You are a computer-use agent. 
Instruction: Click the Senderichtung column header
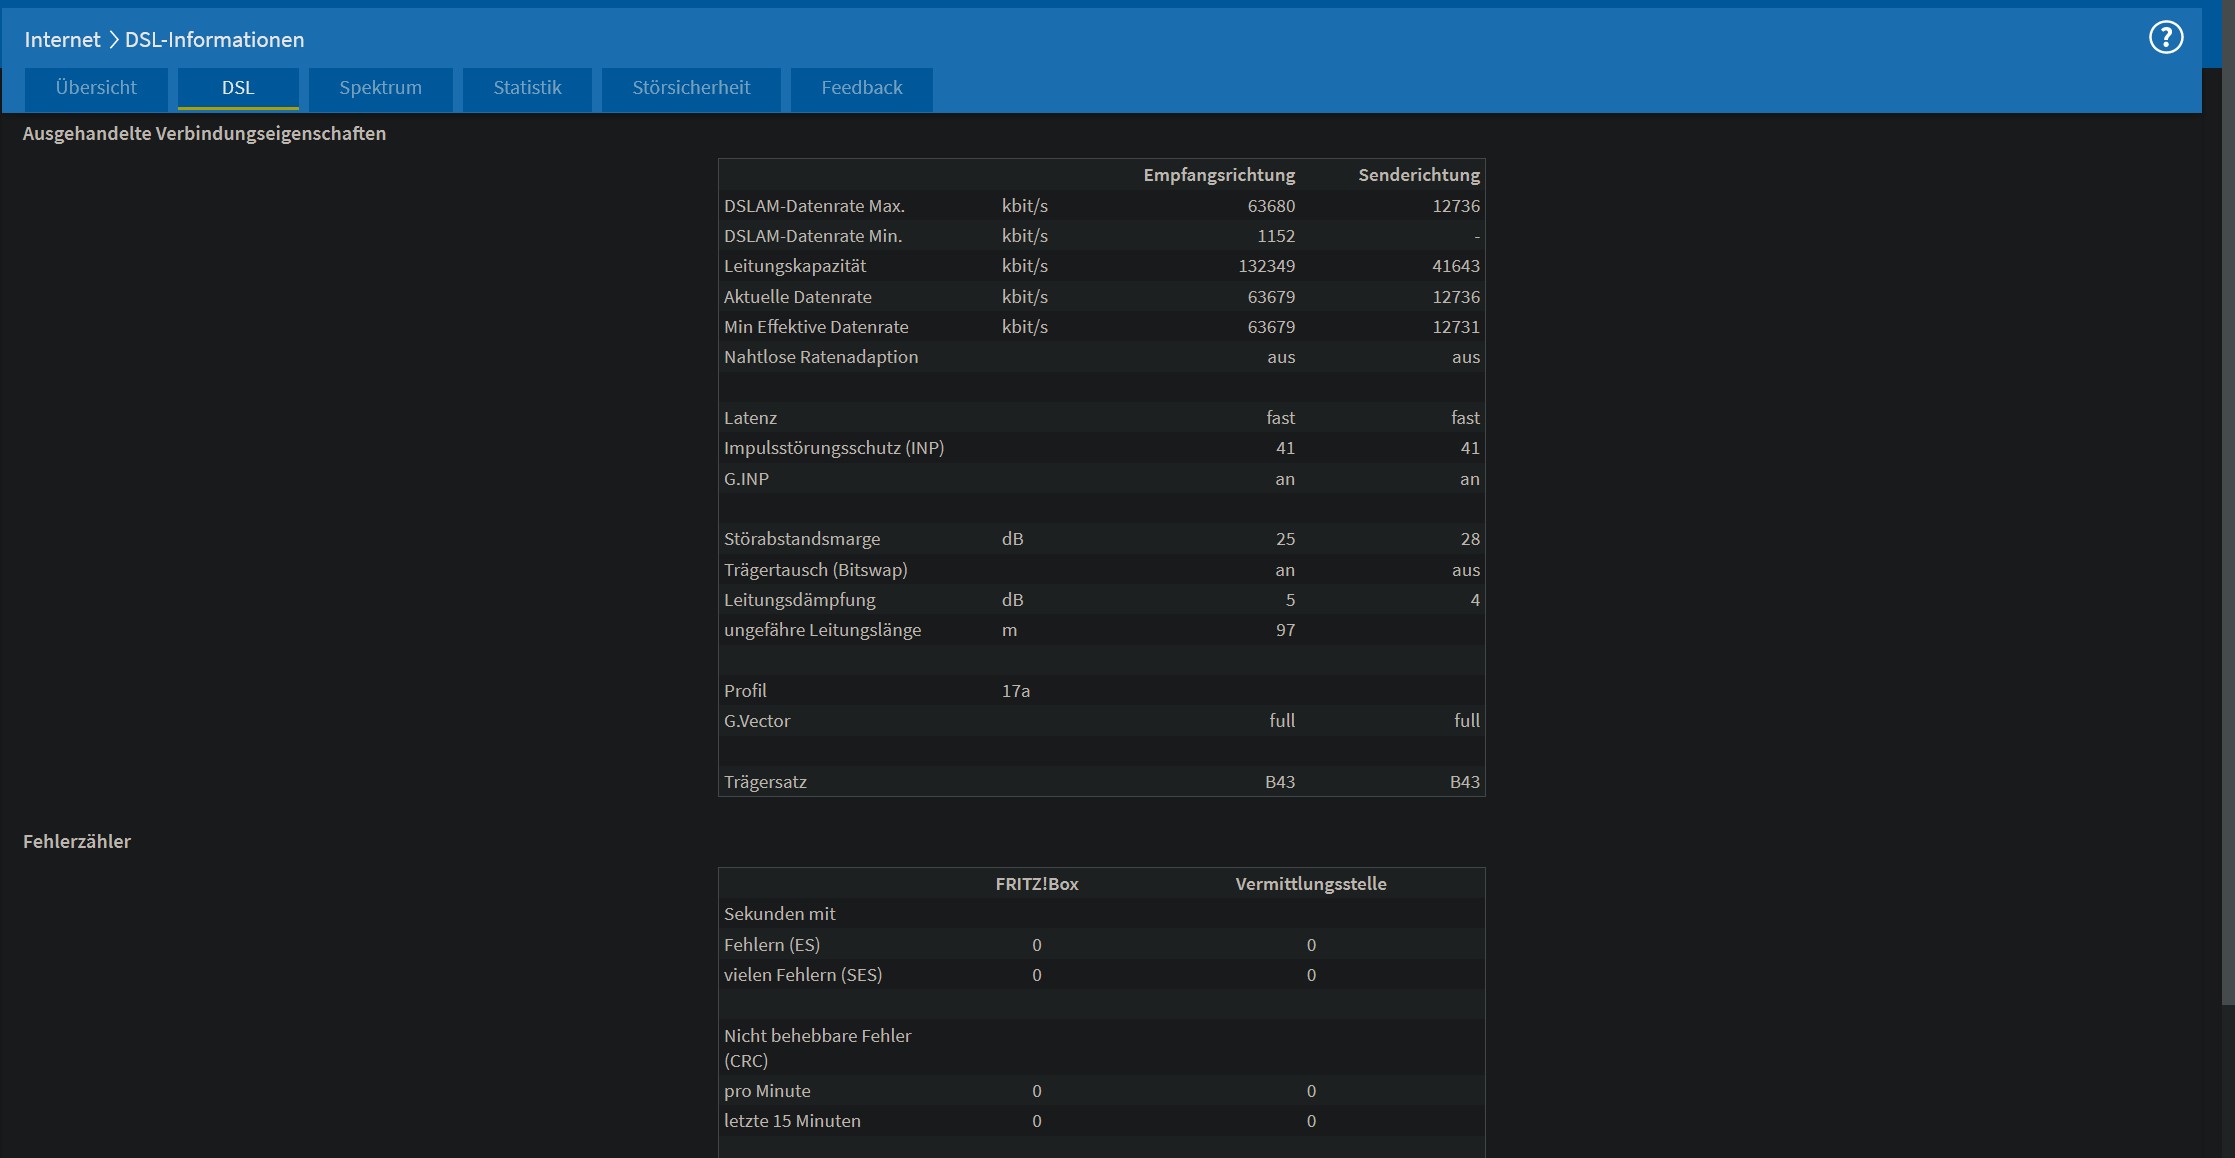point(1418,175)
